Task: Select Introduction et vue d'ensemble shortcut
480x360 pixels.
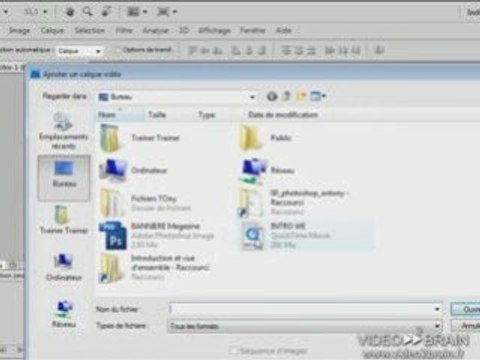Action: pos(155,268)
